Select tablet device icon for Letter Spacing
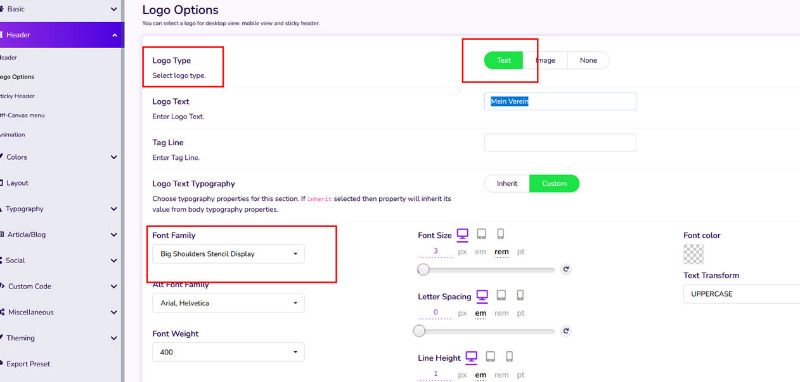 pos(501,295)
